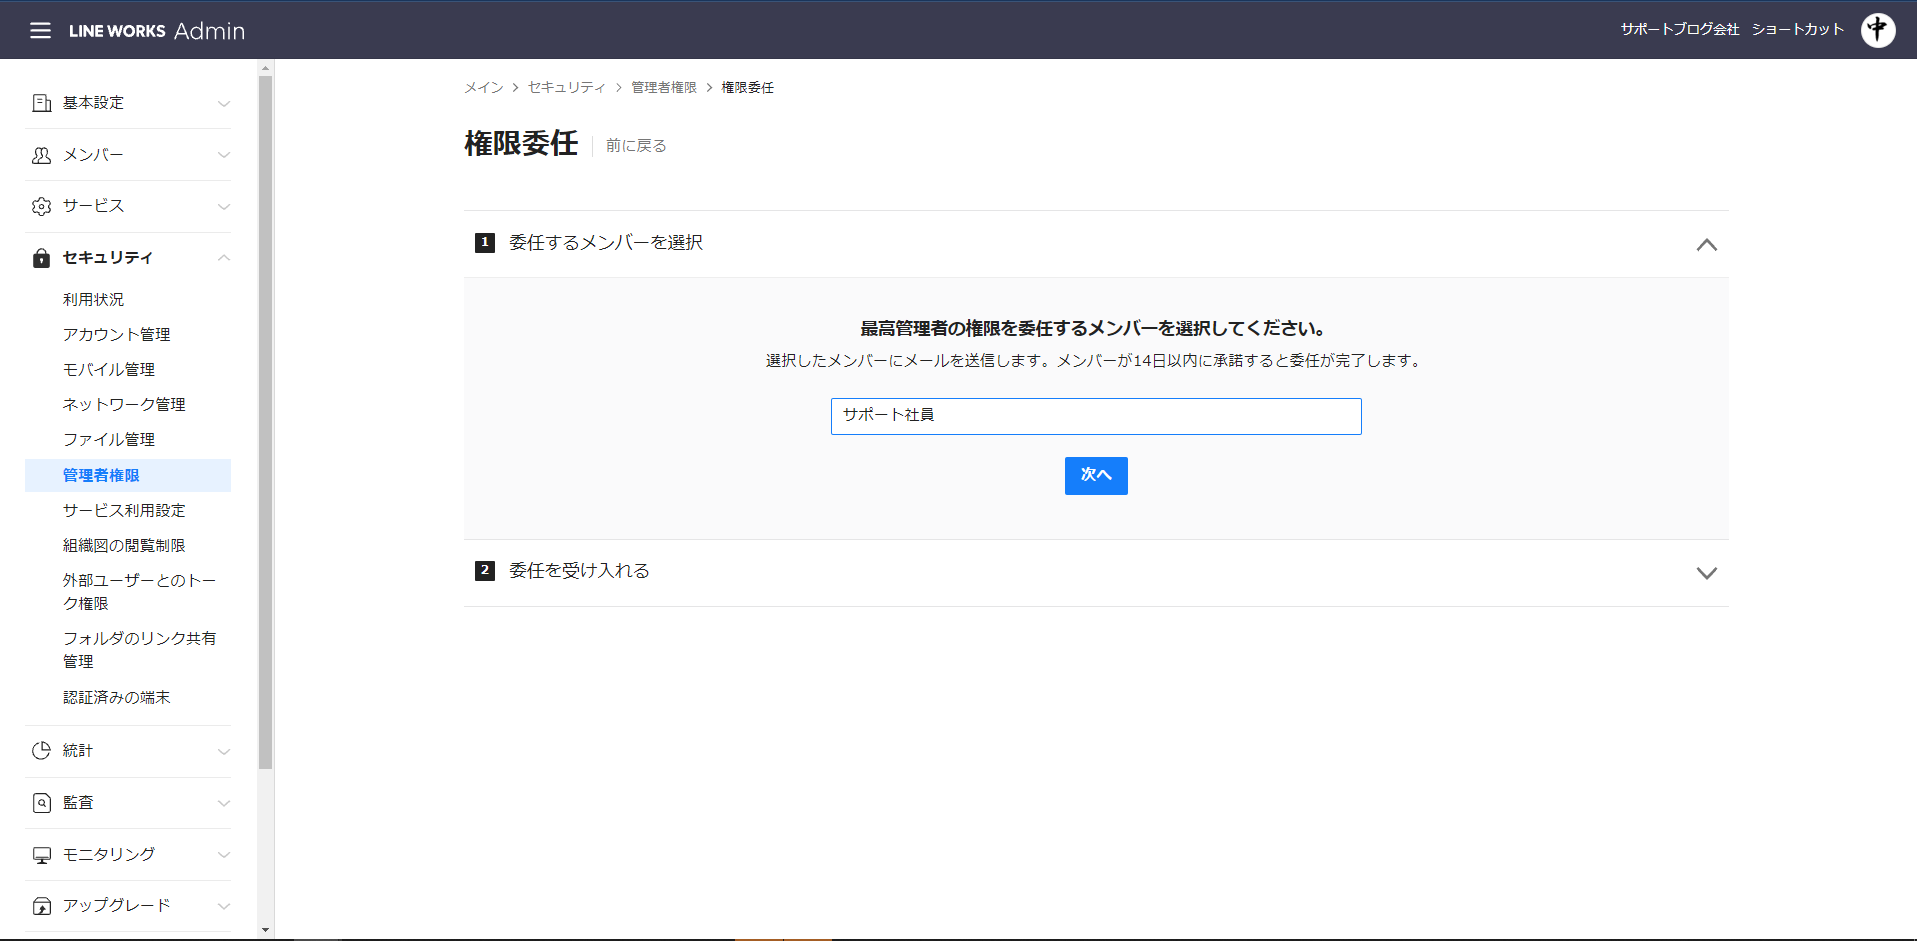
Task: Open アカウント管理 in the sidebar
Action: pos(116,334)
